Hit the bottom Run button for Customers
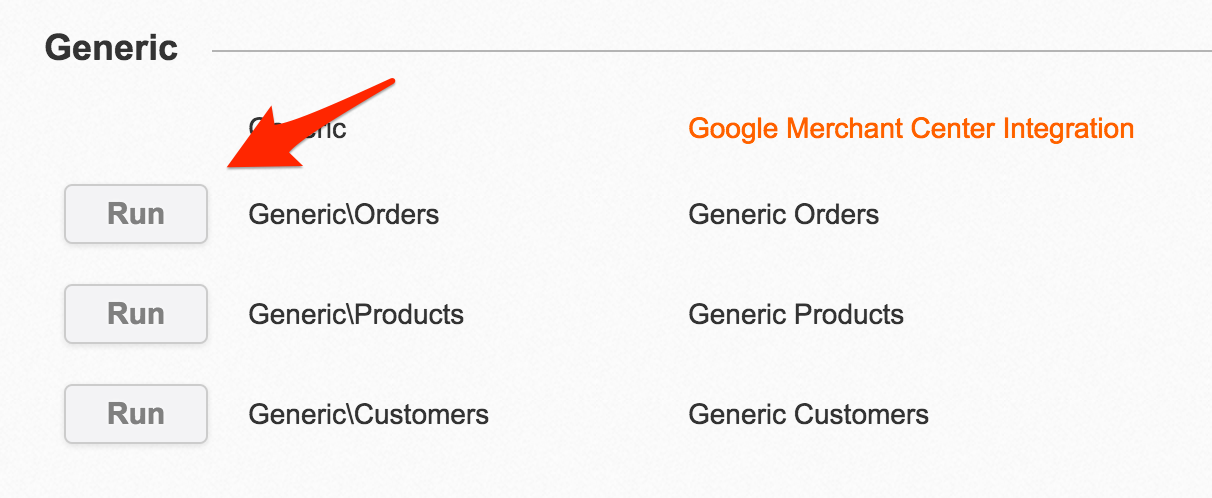Screen dimensions: 1212x498 pos(136,414)
